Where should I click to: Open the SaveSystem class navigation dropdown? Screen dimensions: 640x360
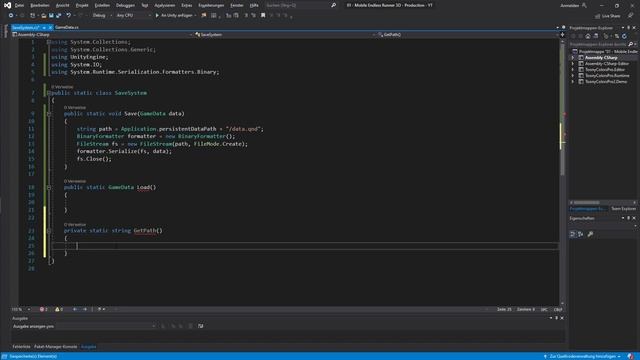pyautogui.click(x=284, y=35)
